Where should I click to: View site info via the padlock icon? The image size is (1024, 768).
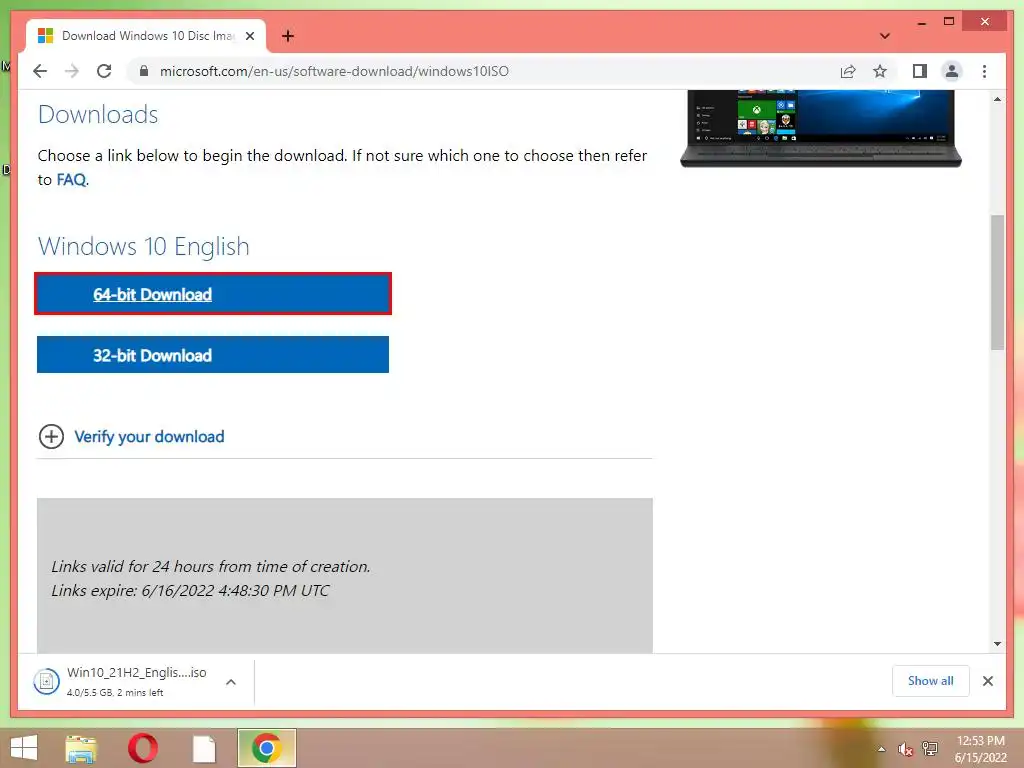pos(144,71)
